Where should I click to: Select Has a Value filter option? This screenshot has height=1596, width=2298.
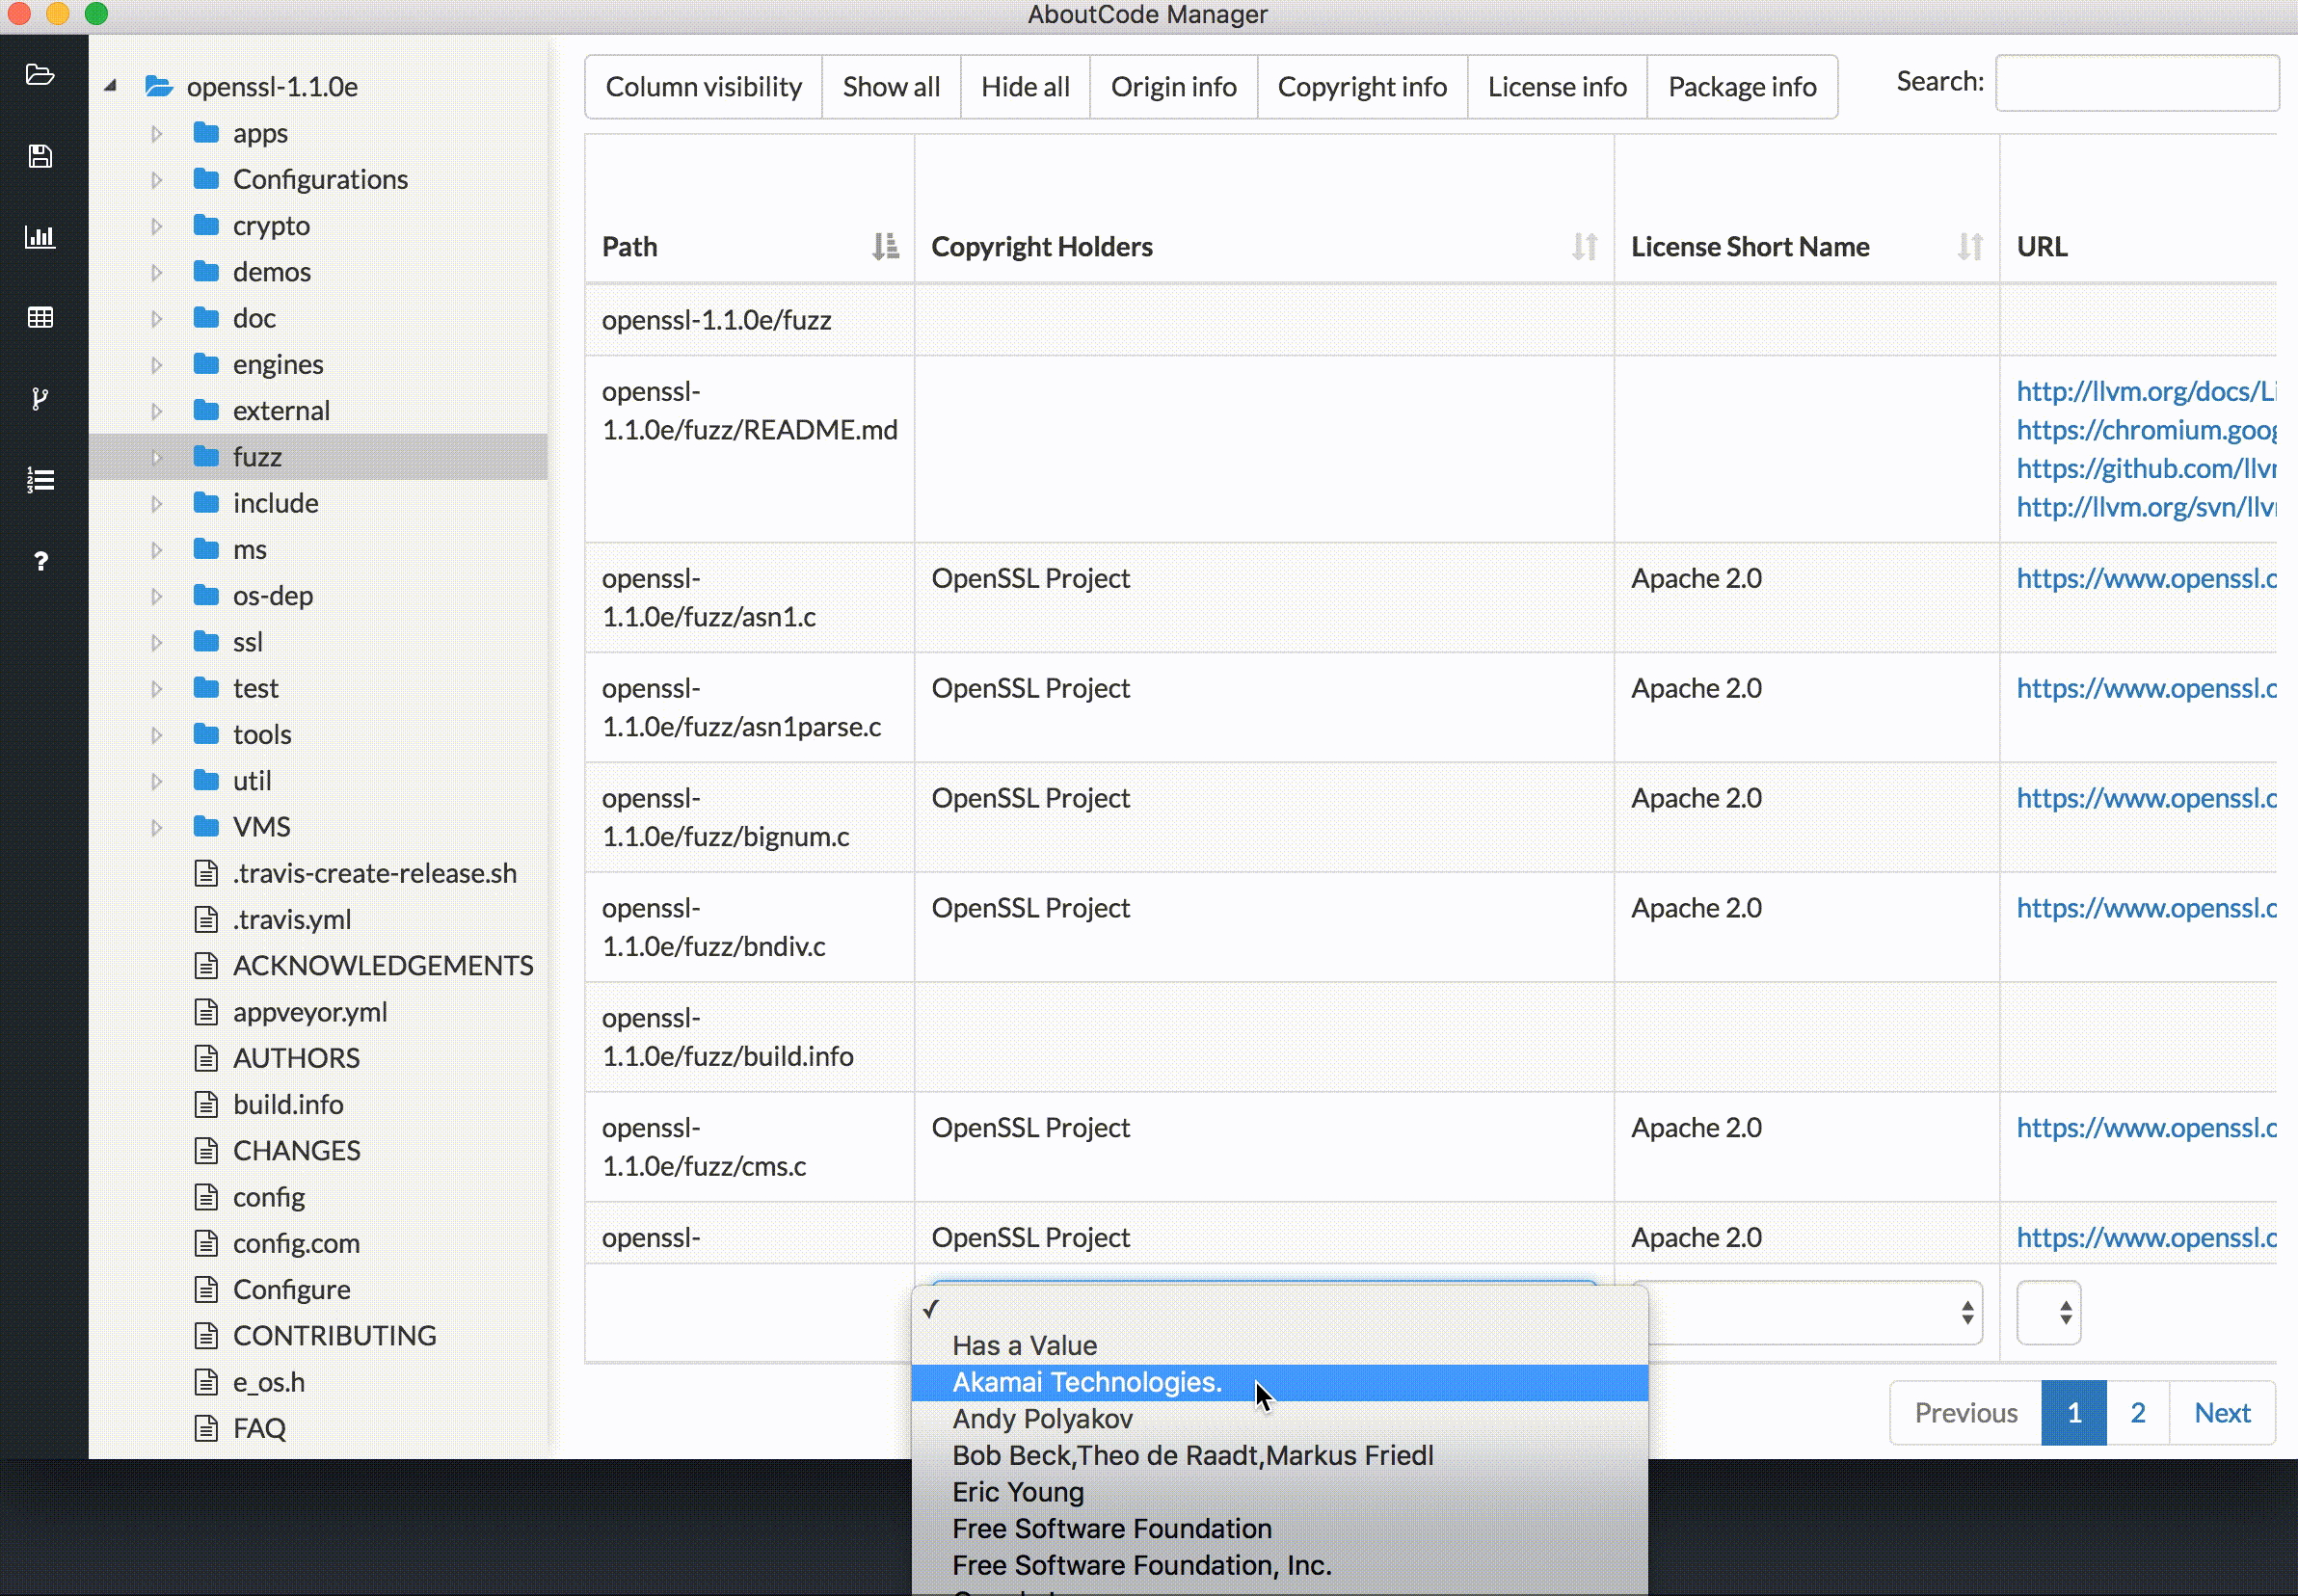coord(1024,1345)
